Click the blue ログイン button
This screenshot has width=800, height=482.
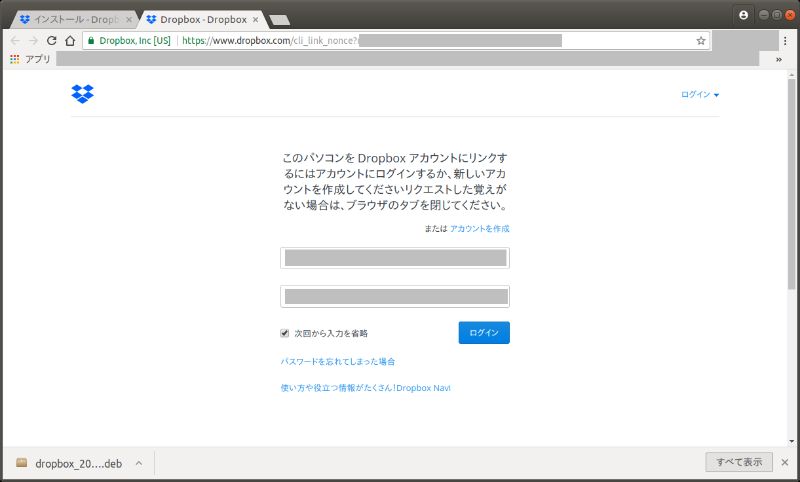(x=484, y=333)
